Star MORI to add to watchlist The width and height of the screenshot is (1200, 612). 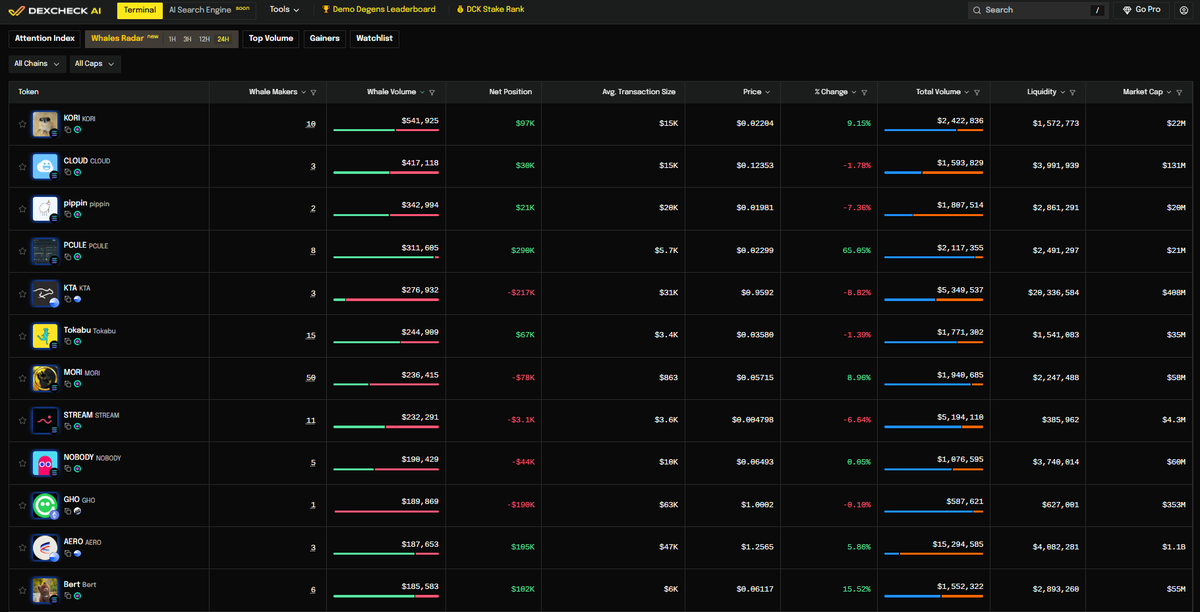click(22, 379)
